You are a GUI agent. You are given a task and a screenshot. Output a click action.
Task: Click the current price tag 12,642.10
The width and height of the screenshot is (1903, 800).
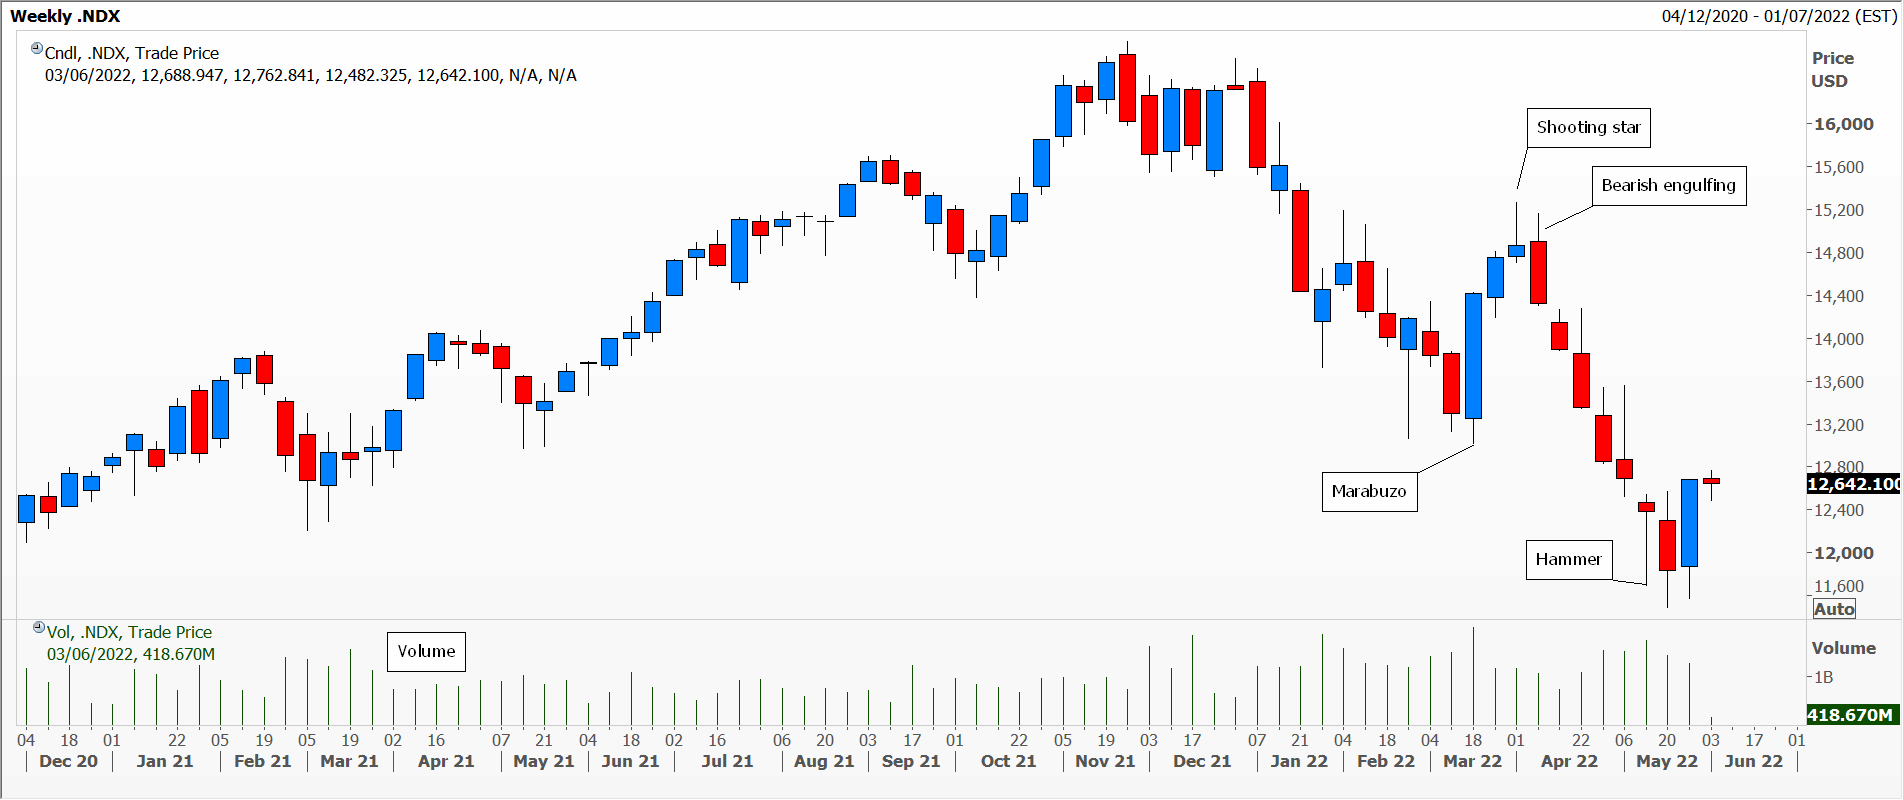(x=1853, y=484)
